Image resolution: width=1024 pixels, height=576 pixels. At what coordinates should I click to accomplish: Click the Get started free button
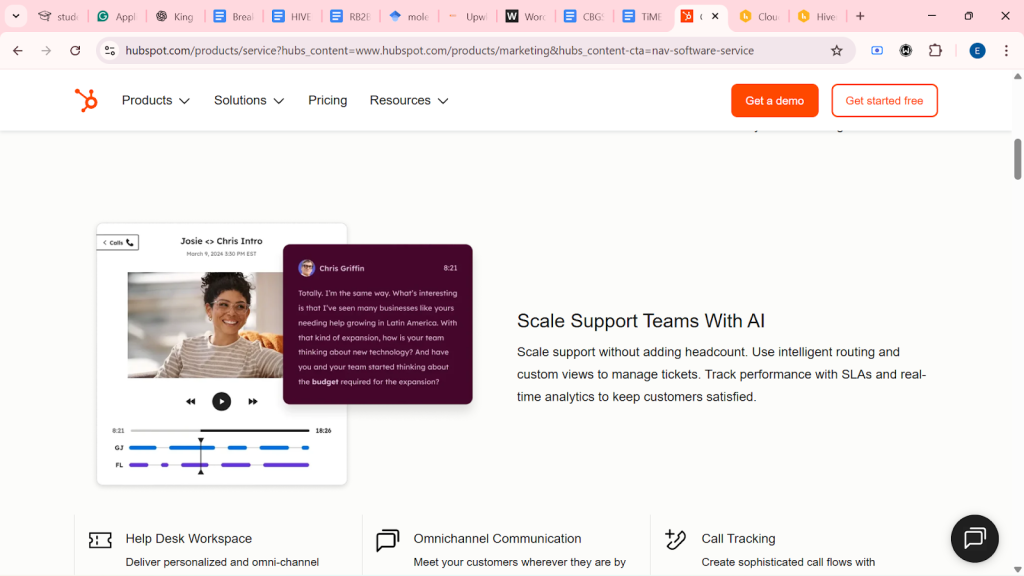coord(884,100)
